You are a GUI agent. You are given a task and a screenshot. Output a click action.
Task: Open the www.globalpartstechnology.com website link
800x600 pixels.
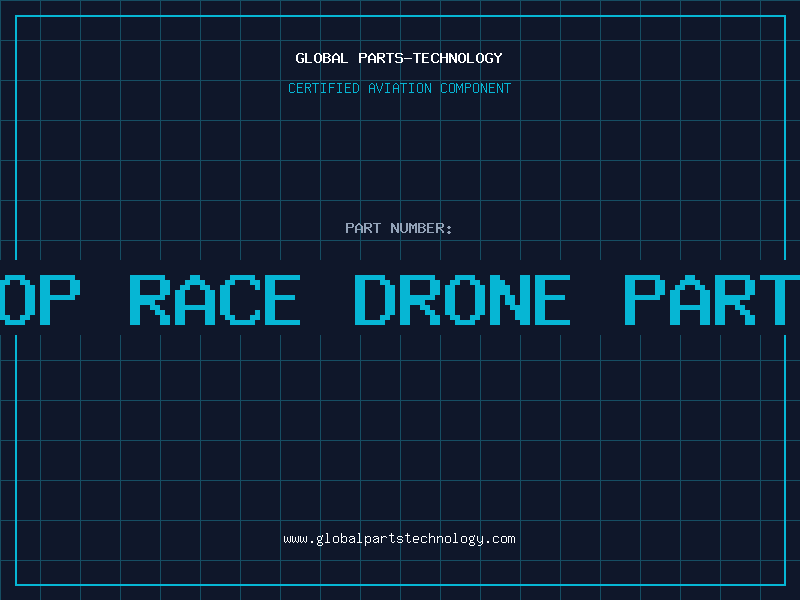[399, 538]
